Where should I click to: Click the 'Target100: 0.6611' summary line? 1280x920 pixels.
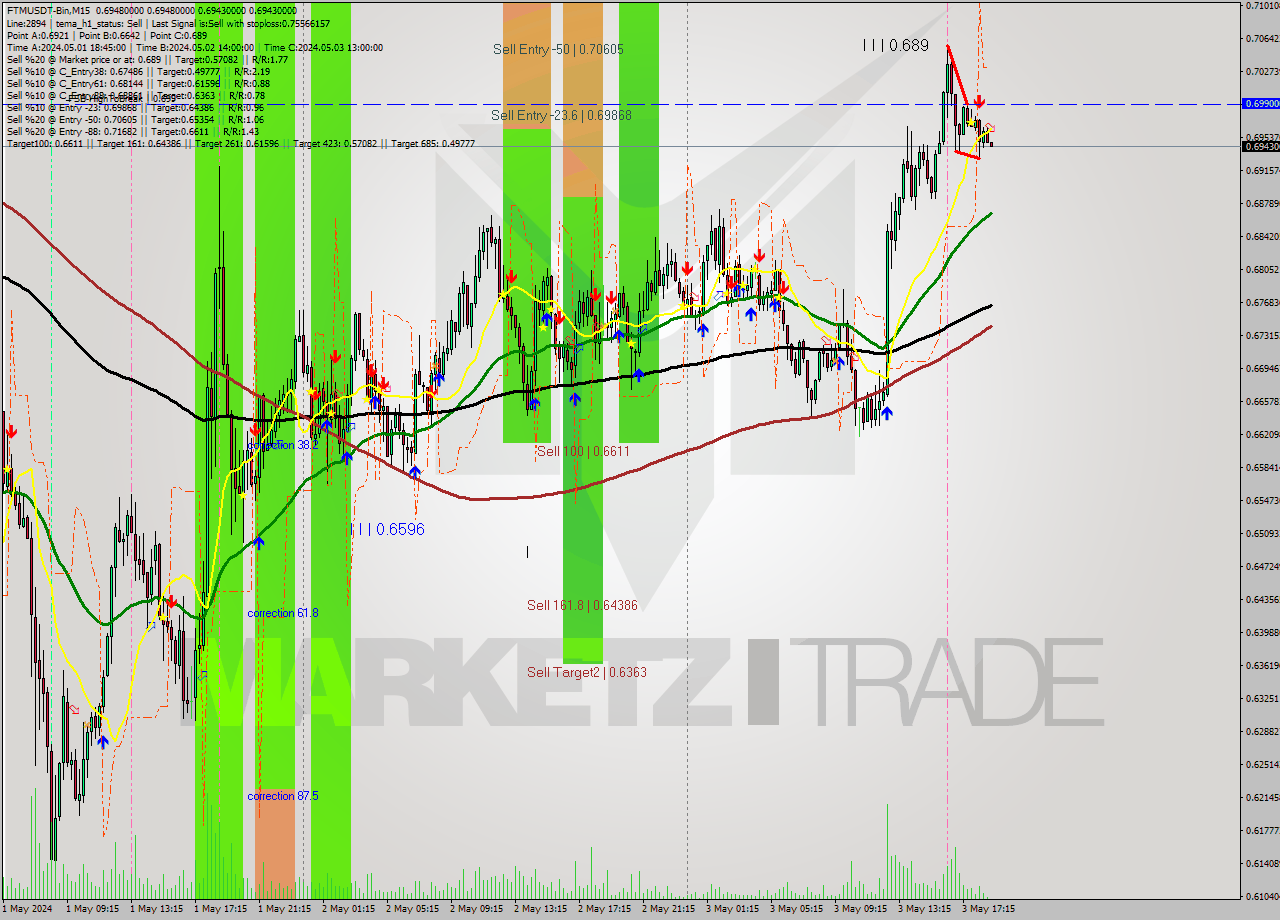(240, 144)
